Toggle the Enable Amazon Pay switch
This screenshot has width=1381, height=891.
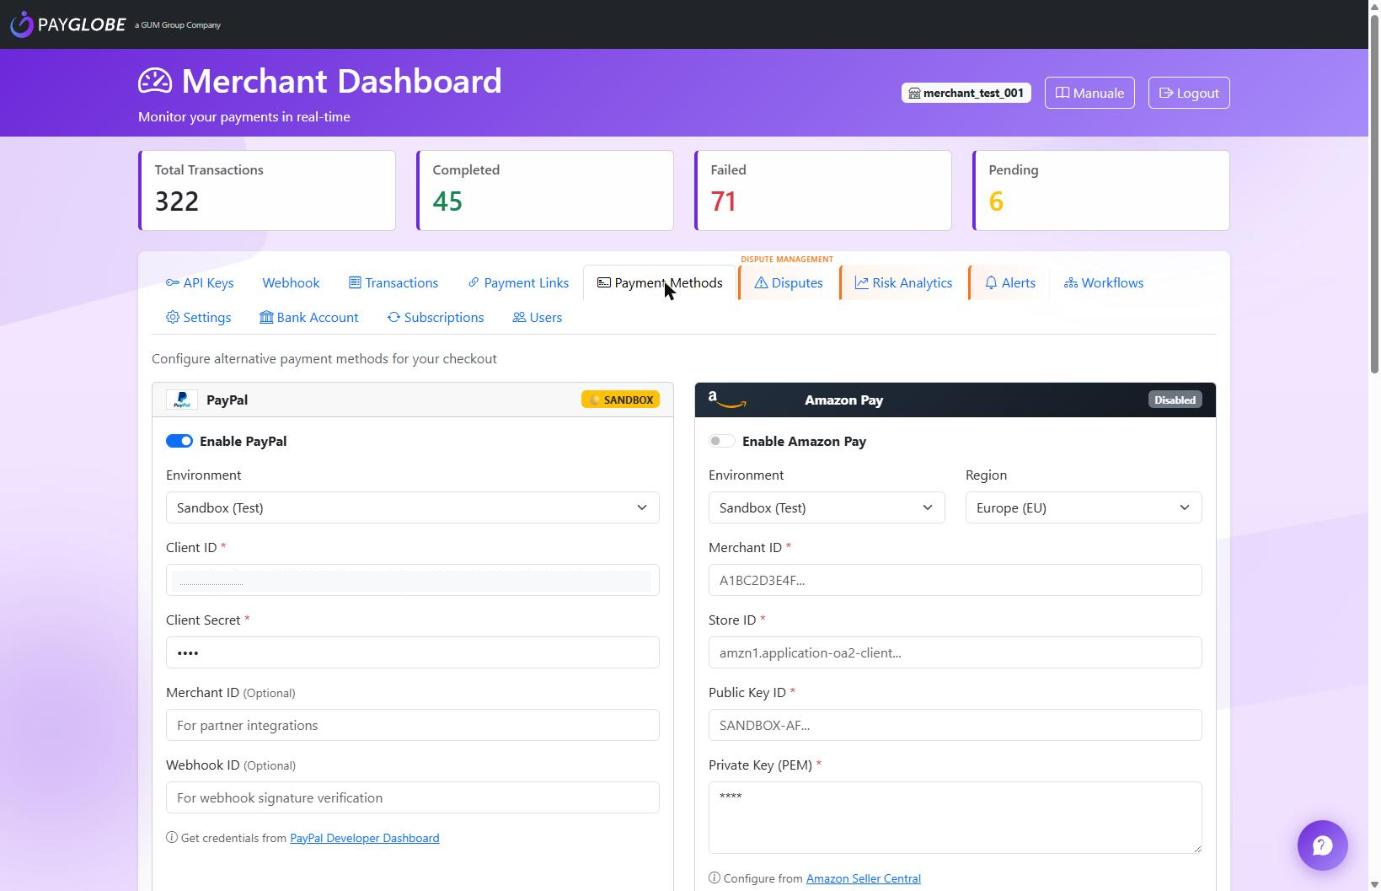point(721,441)
